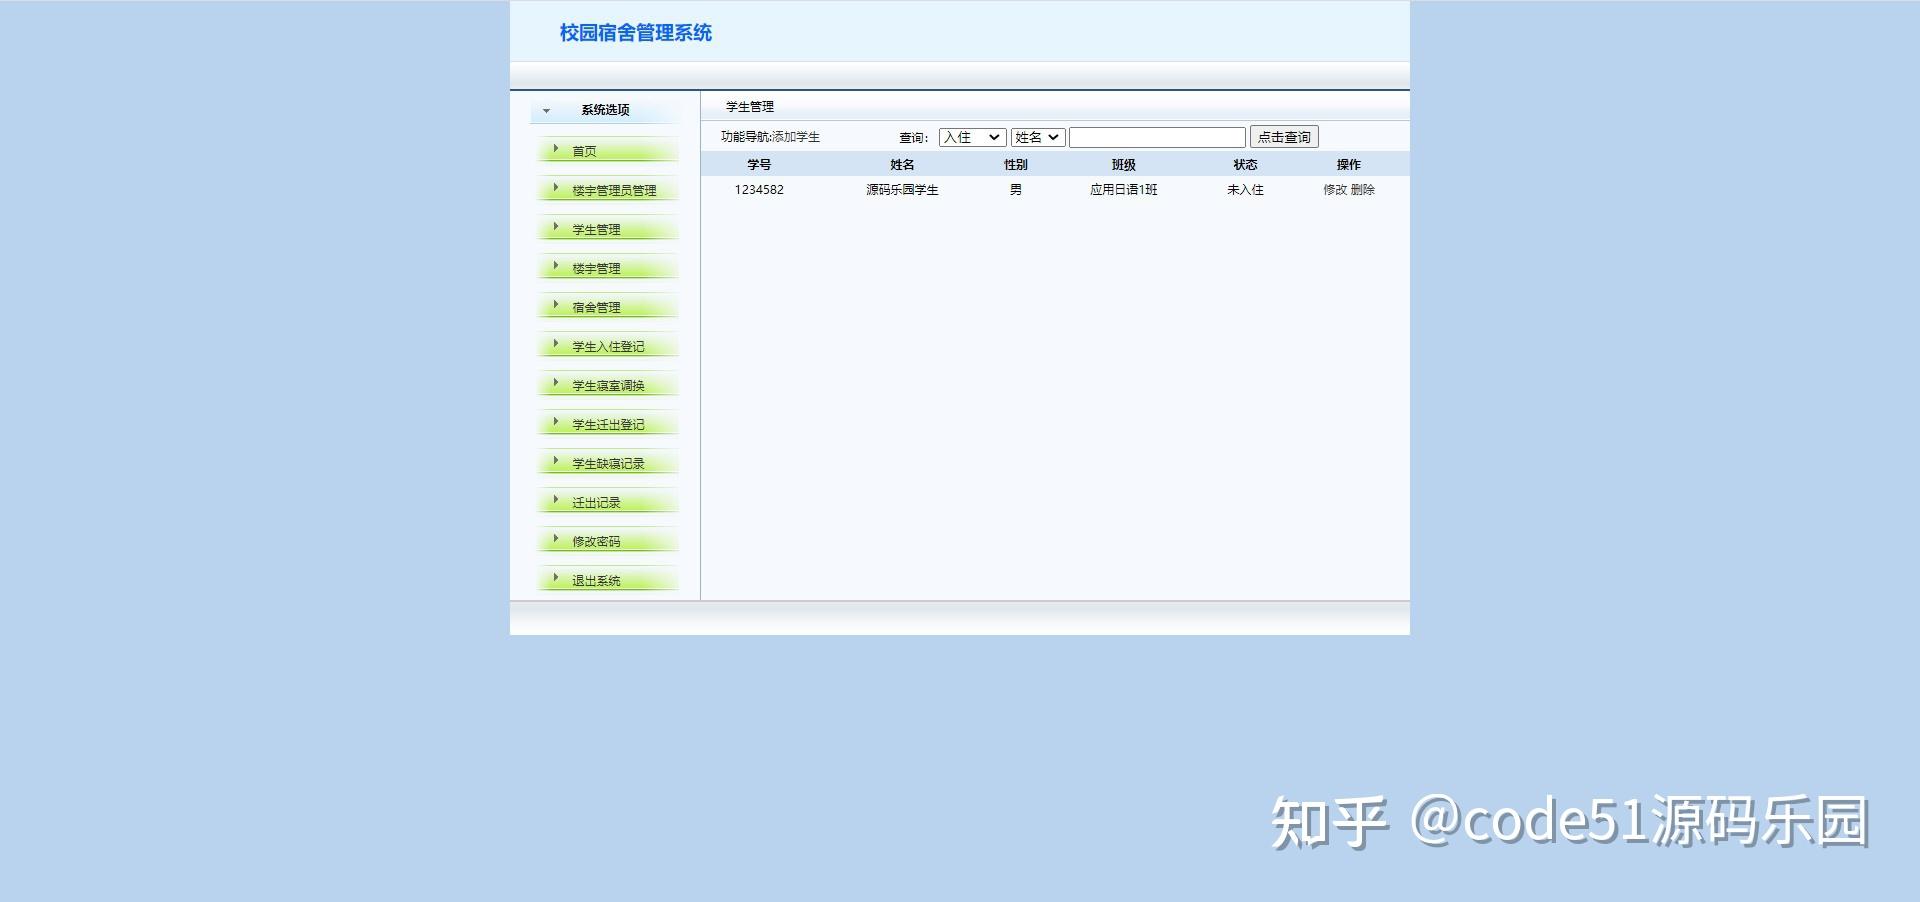Open the 姓名 search-field dropdown
The height and width of the screenshot is (902, 1920).
(x=1037, y=137)
